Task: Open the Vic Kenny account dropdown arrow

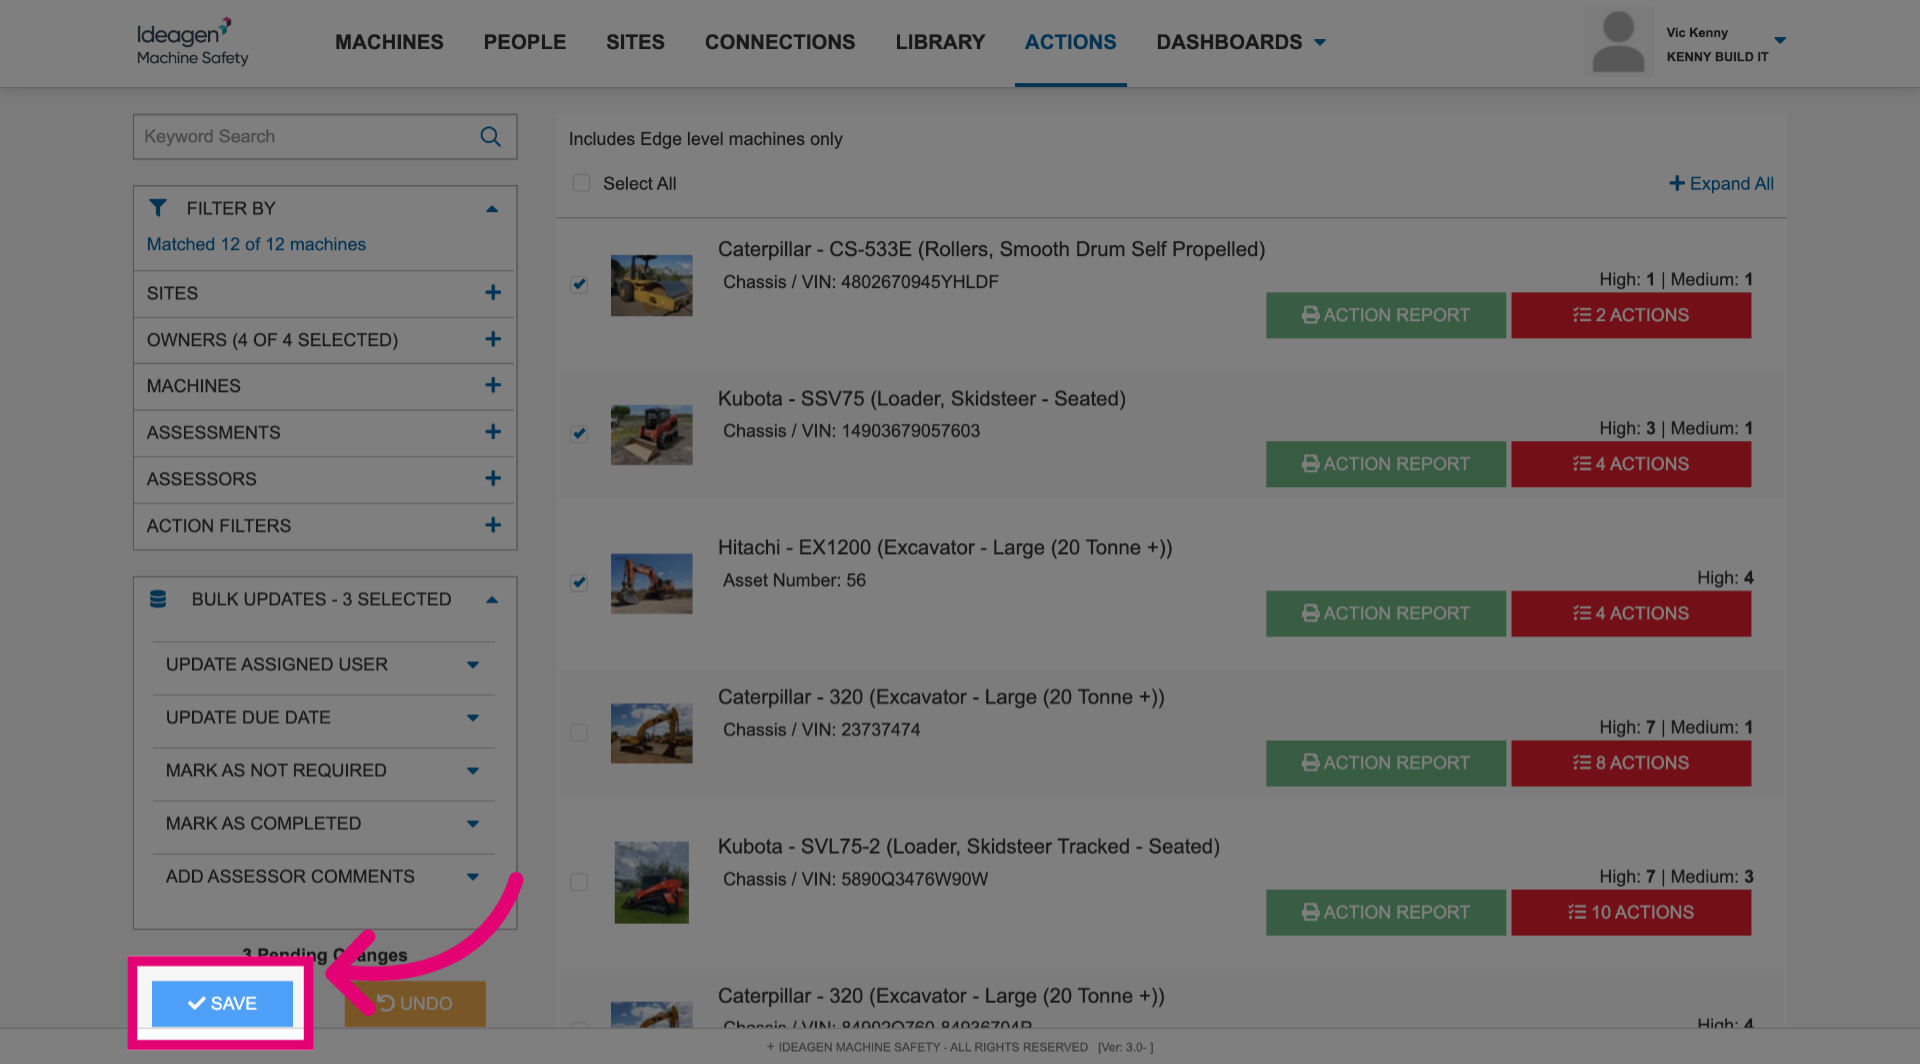Action: pyautogui.click(x=1780, y=41)
